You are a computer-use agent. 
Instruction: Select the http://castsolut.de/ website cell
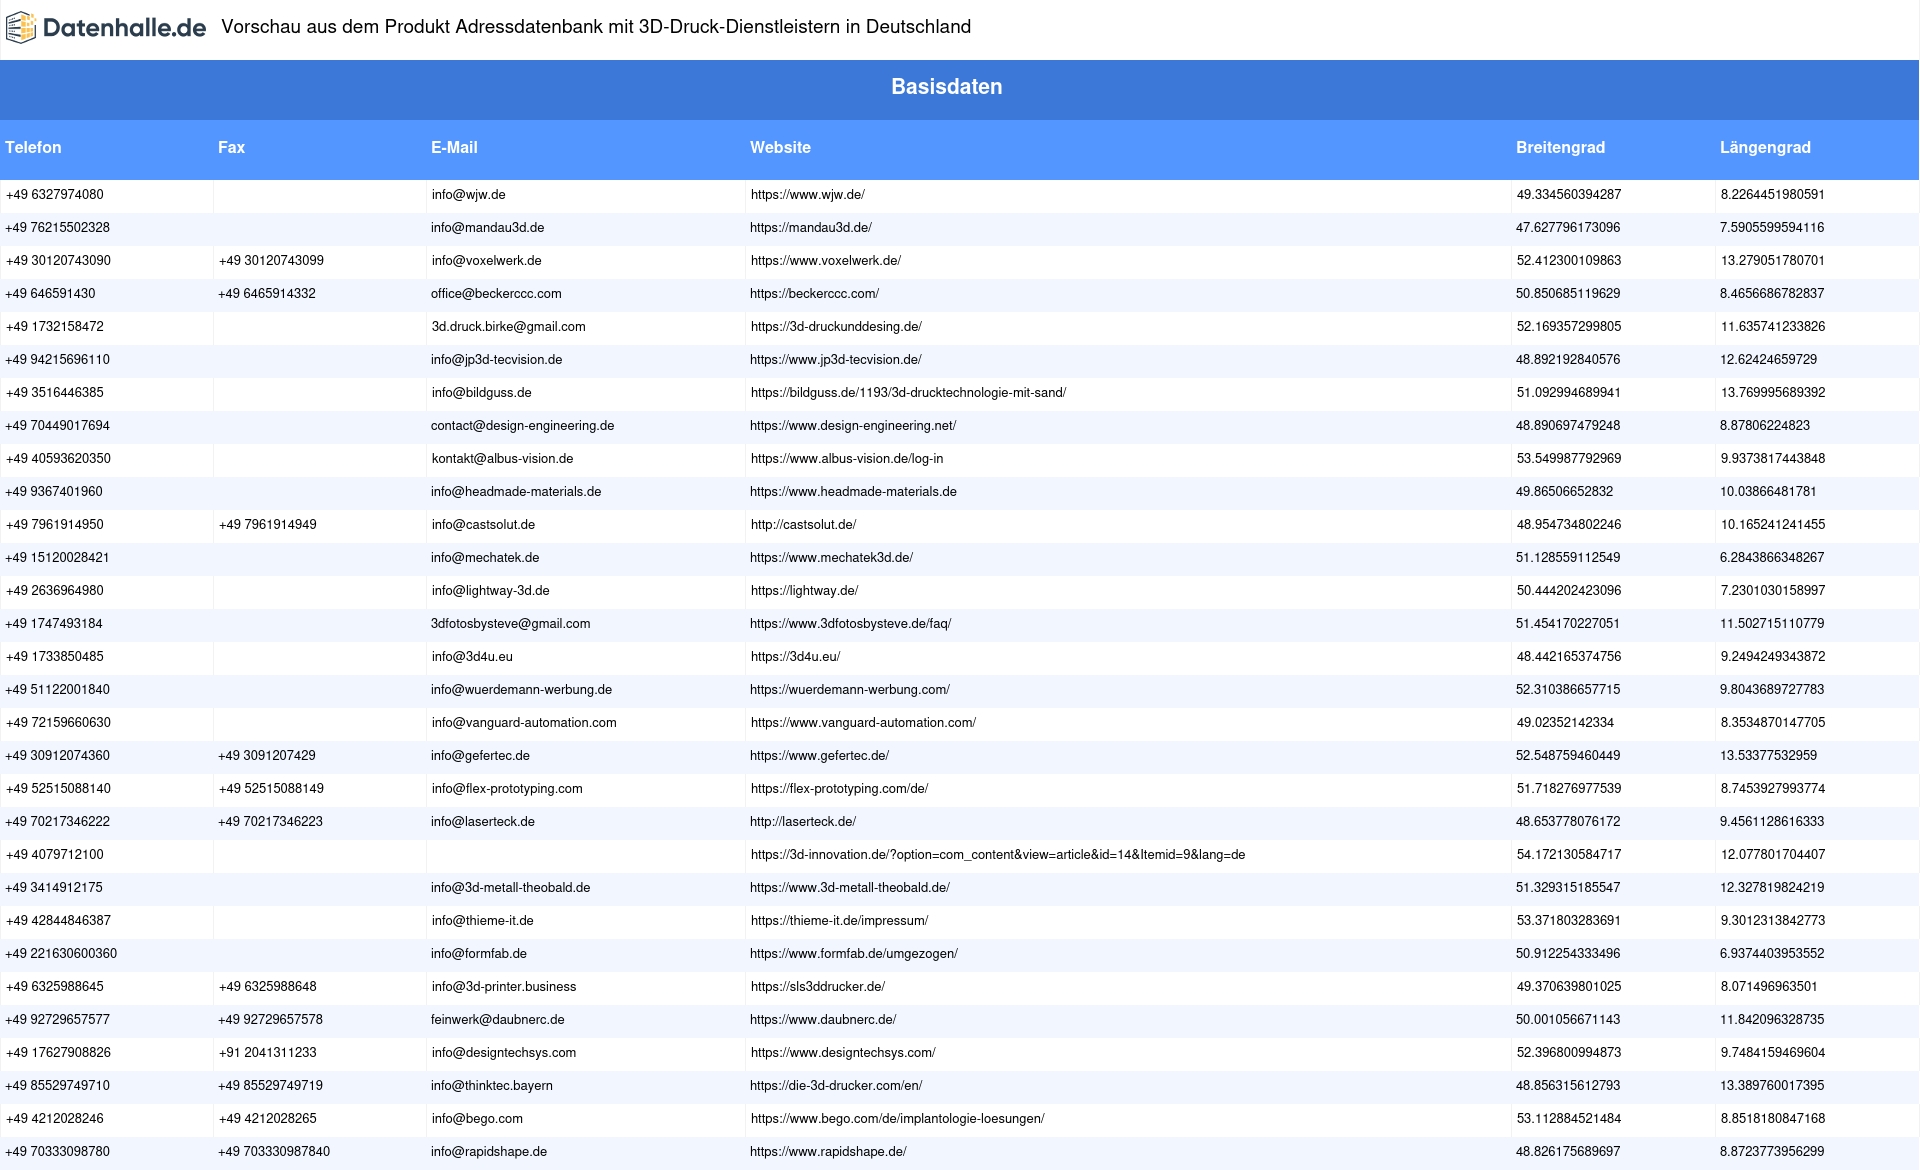(804, 525)
